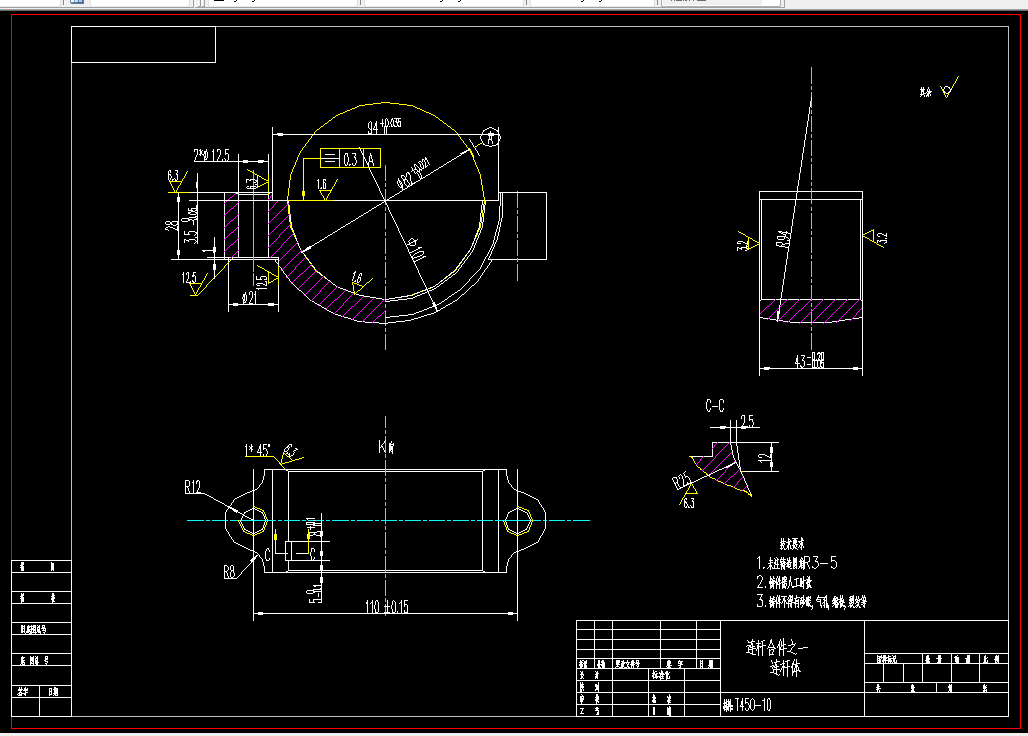The width and height of the screenshot is (1028, 736).
Task: Select the dimension text 110 ±0.15
Action: 385,604
